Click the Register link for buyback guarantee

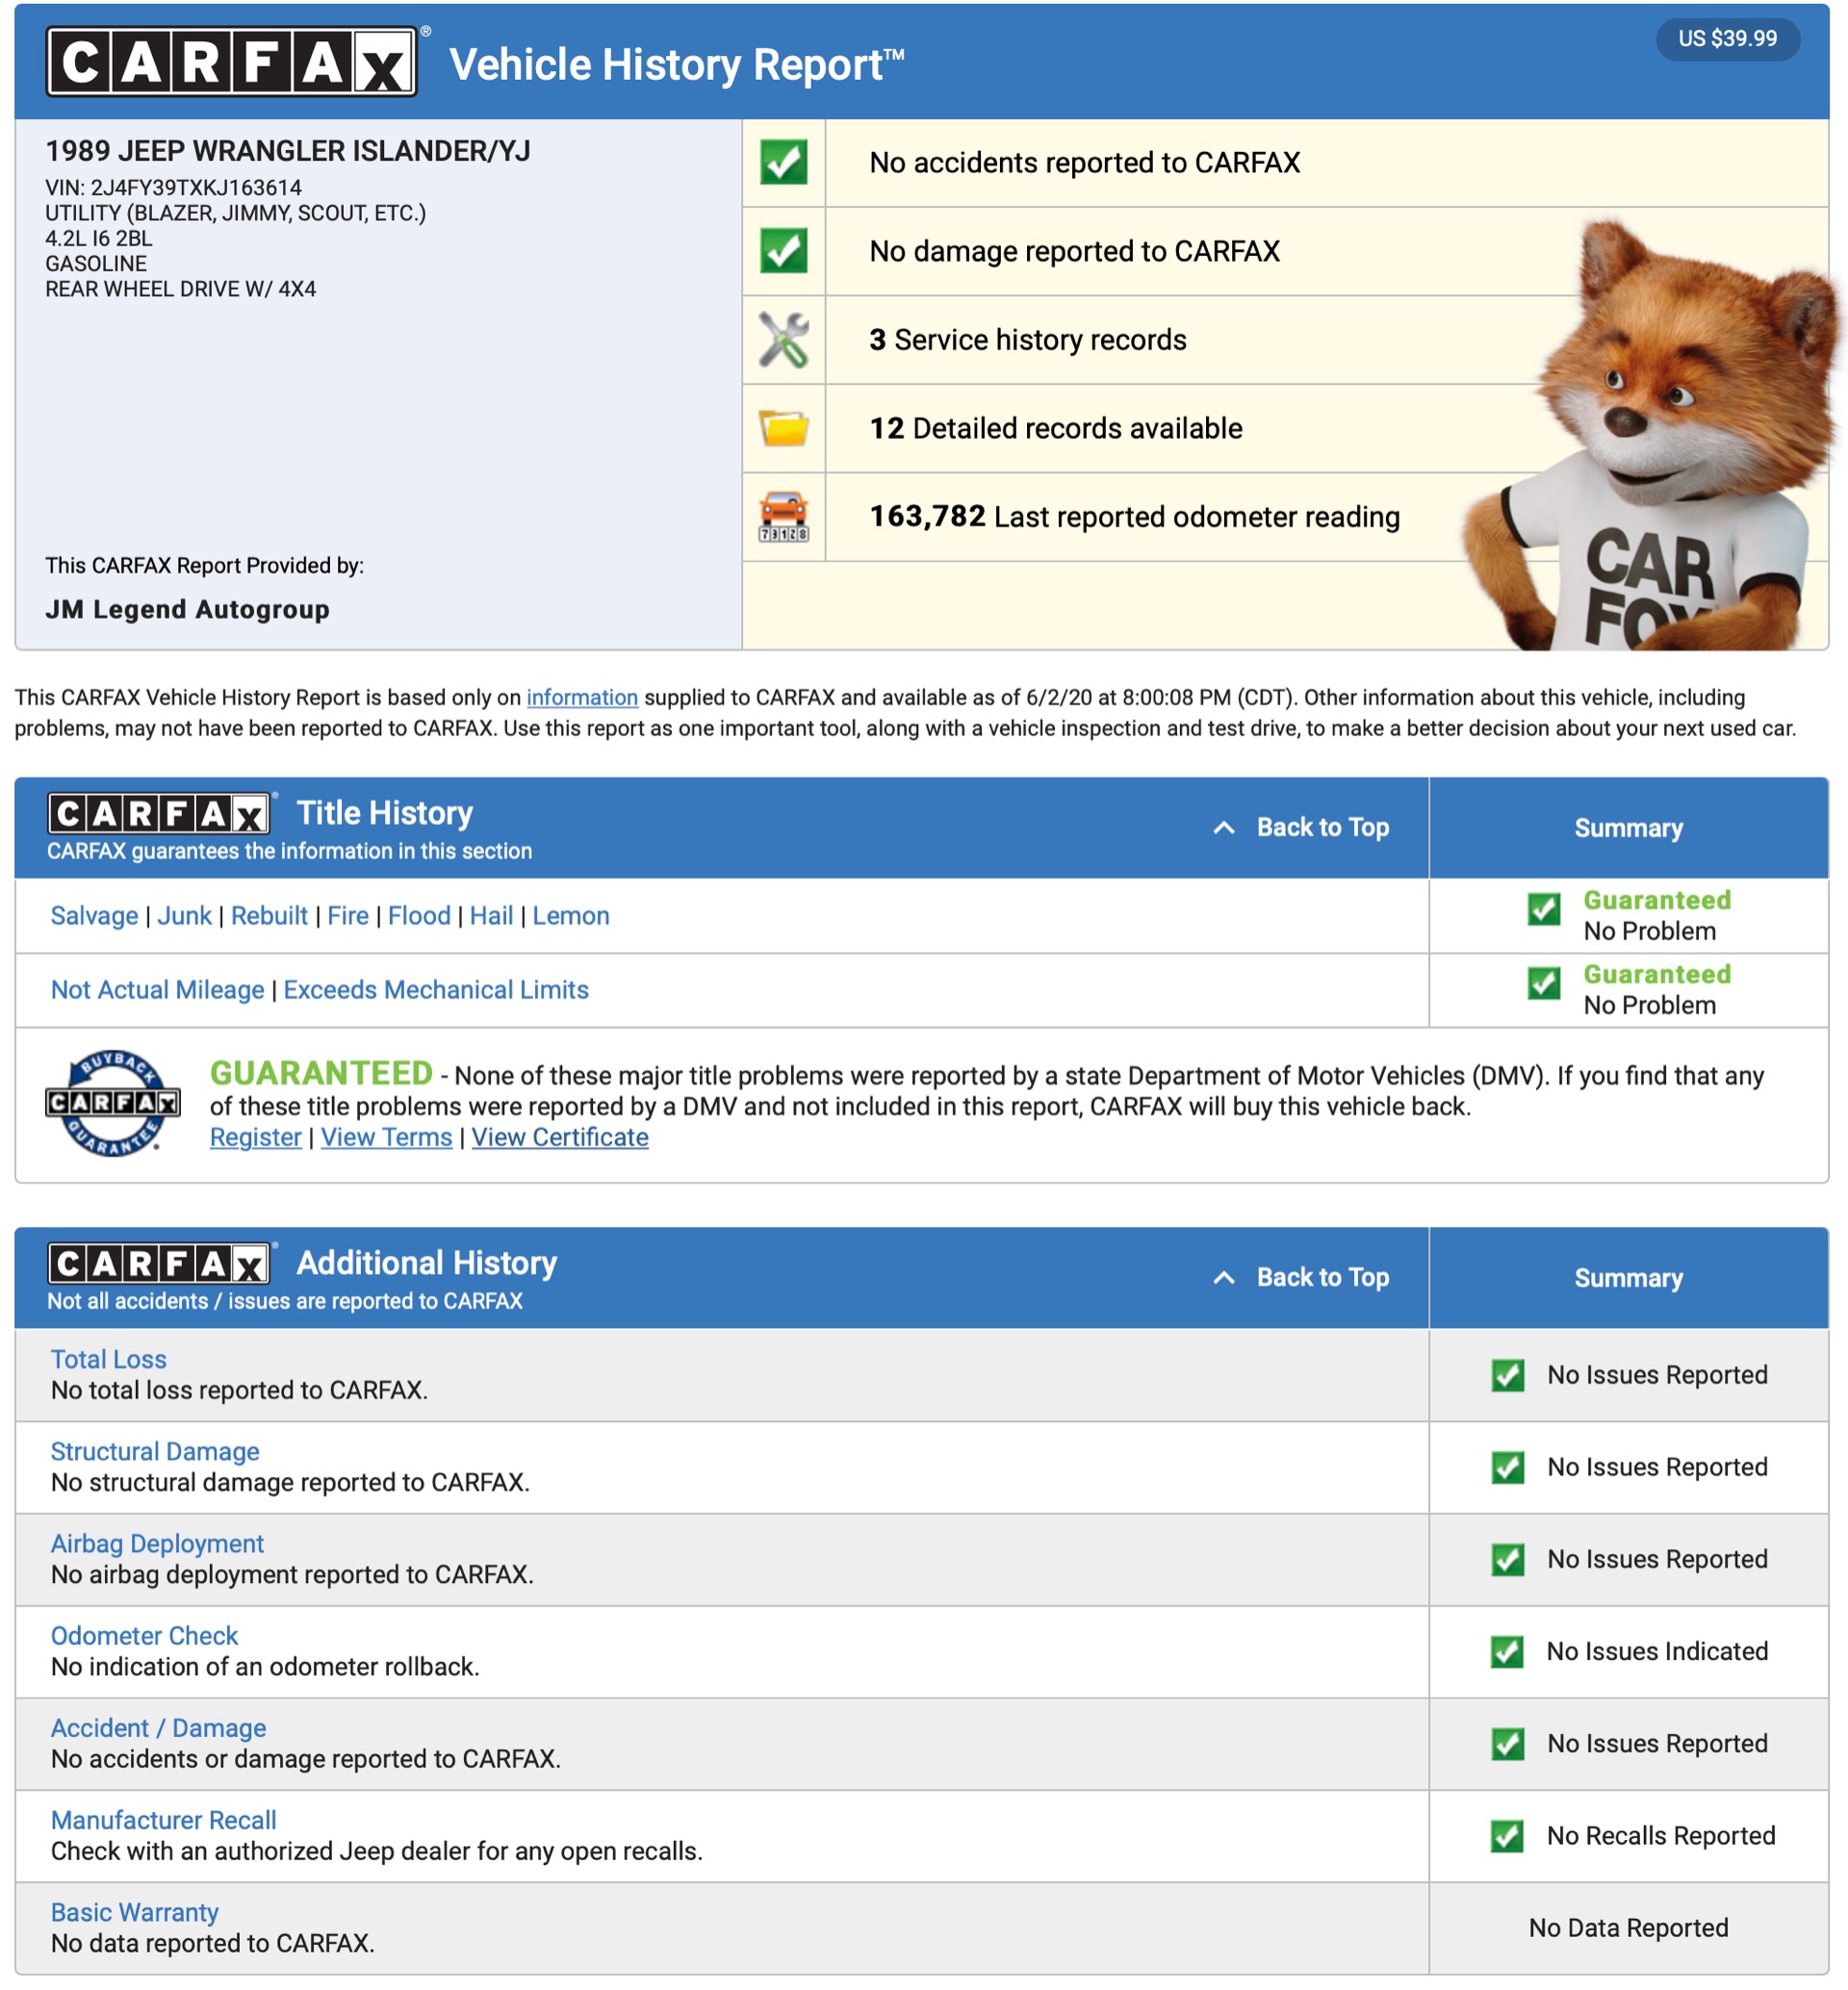255,1137
